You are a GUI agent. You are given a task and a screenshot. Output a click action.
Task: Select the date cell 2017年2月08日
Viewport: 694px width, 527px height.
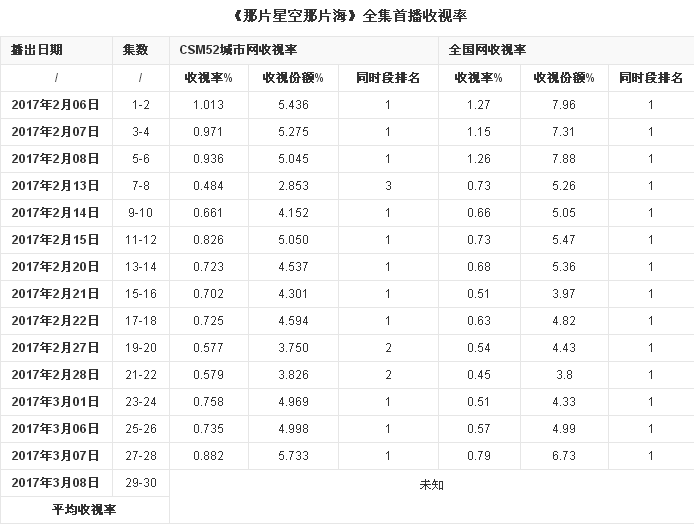tap(55, 159)
